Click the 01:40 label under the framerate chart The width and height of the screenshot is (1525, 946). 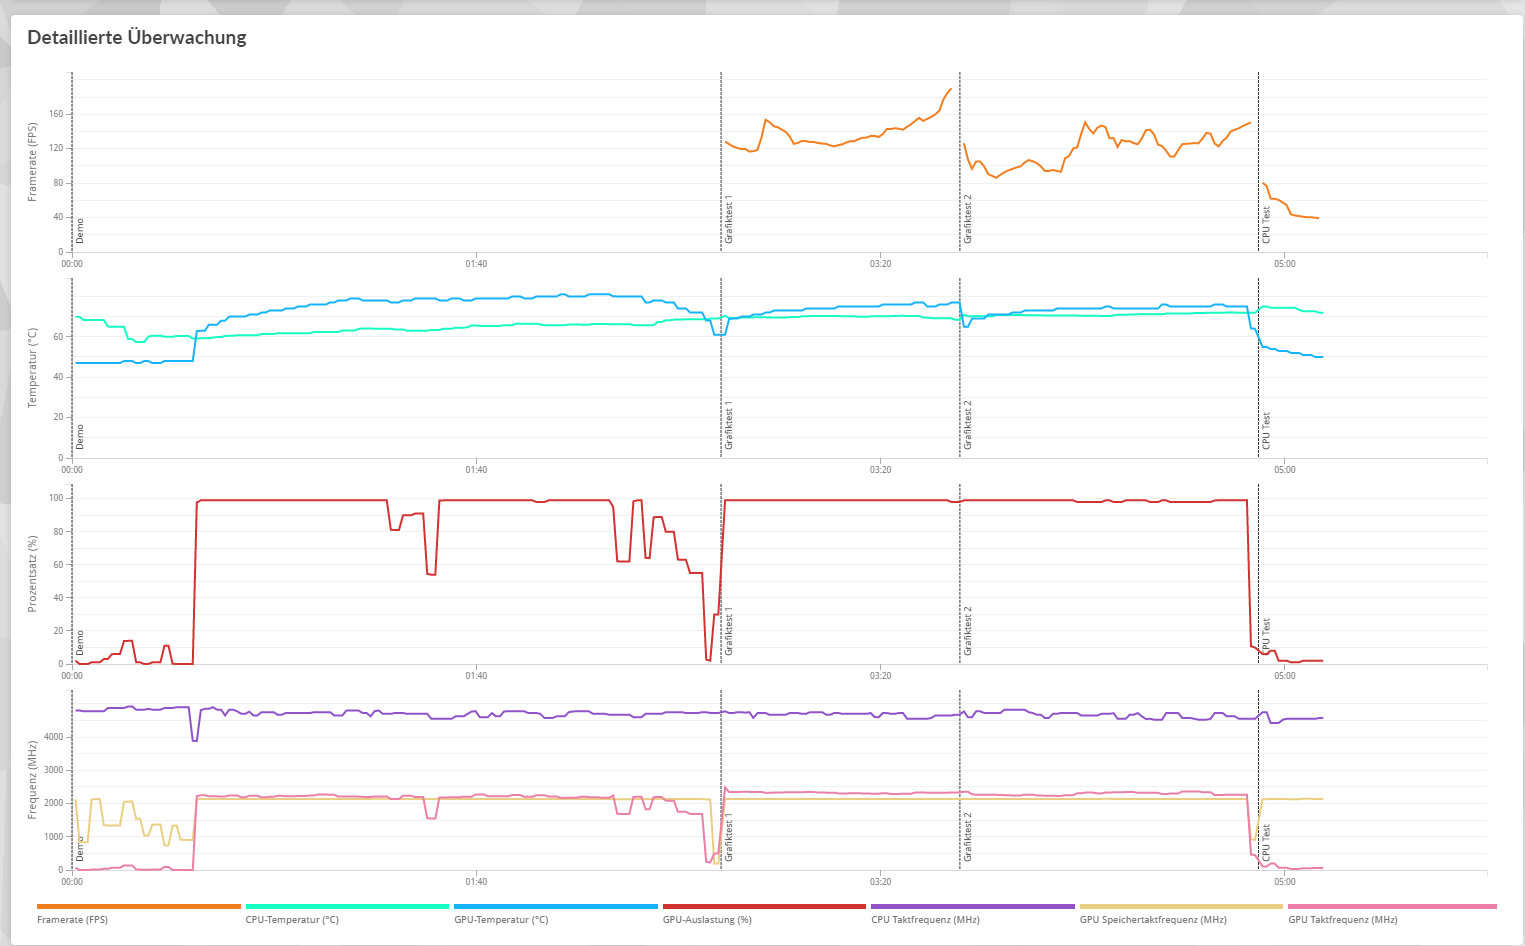click(476, 264)
